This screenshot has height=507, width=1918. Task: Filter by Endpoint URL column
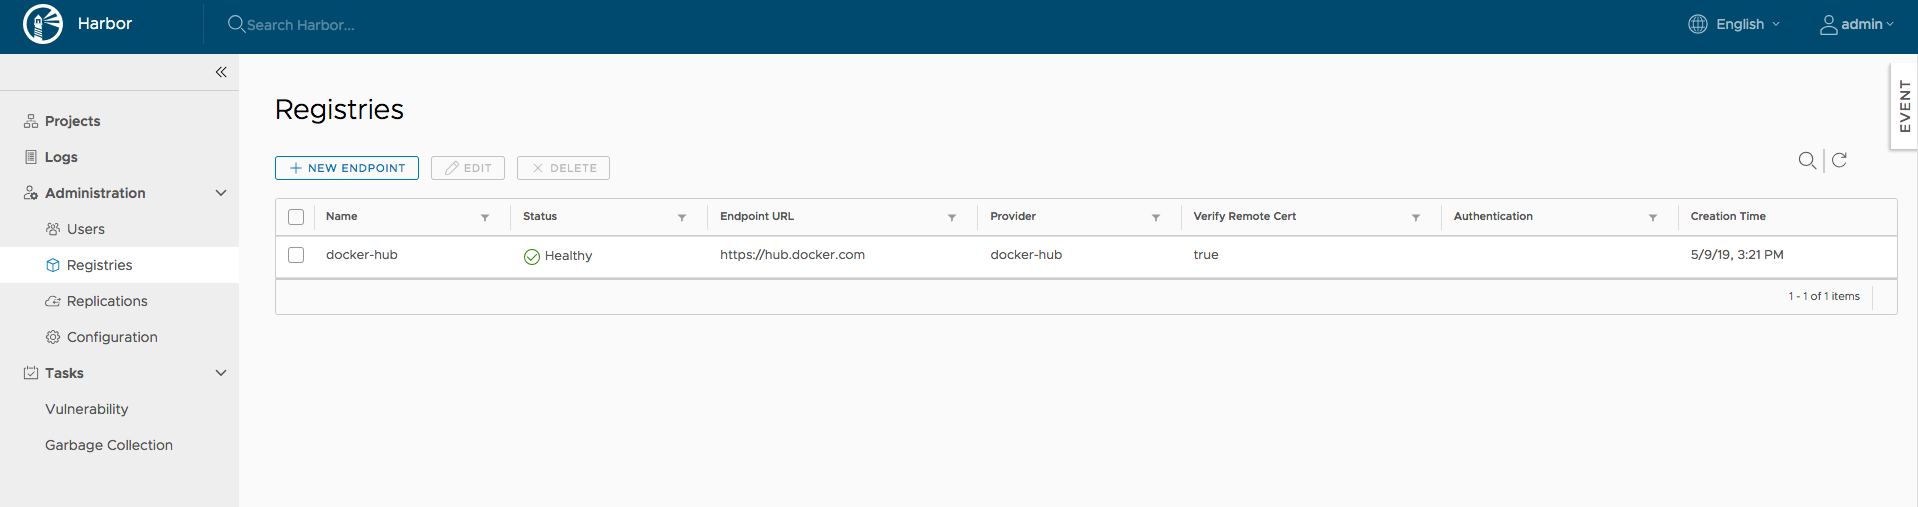[x=952, y=217]
